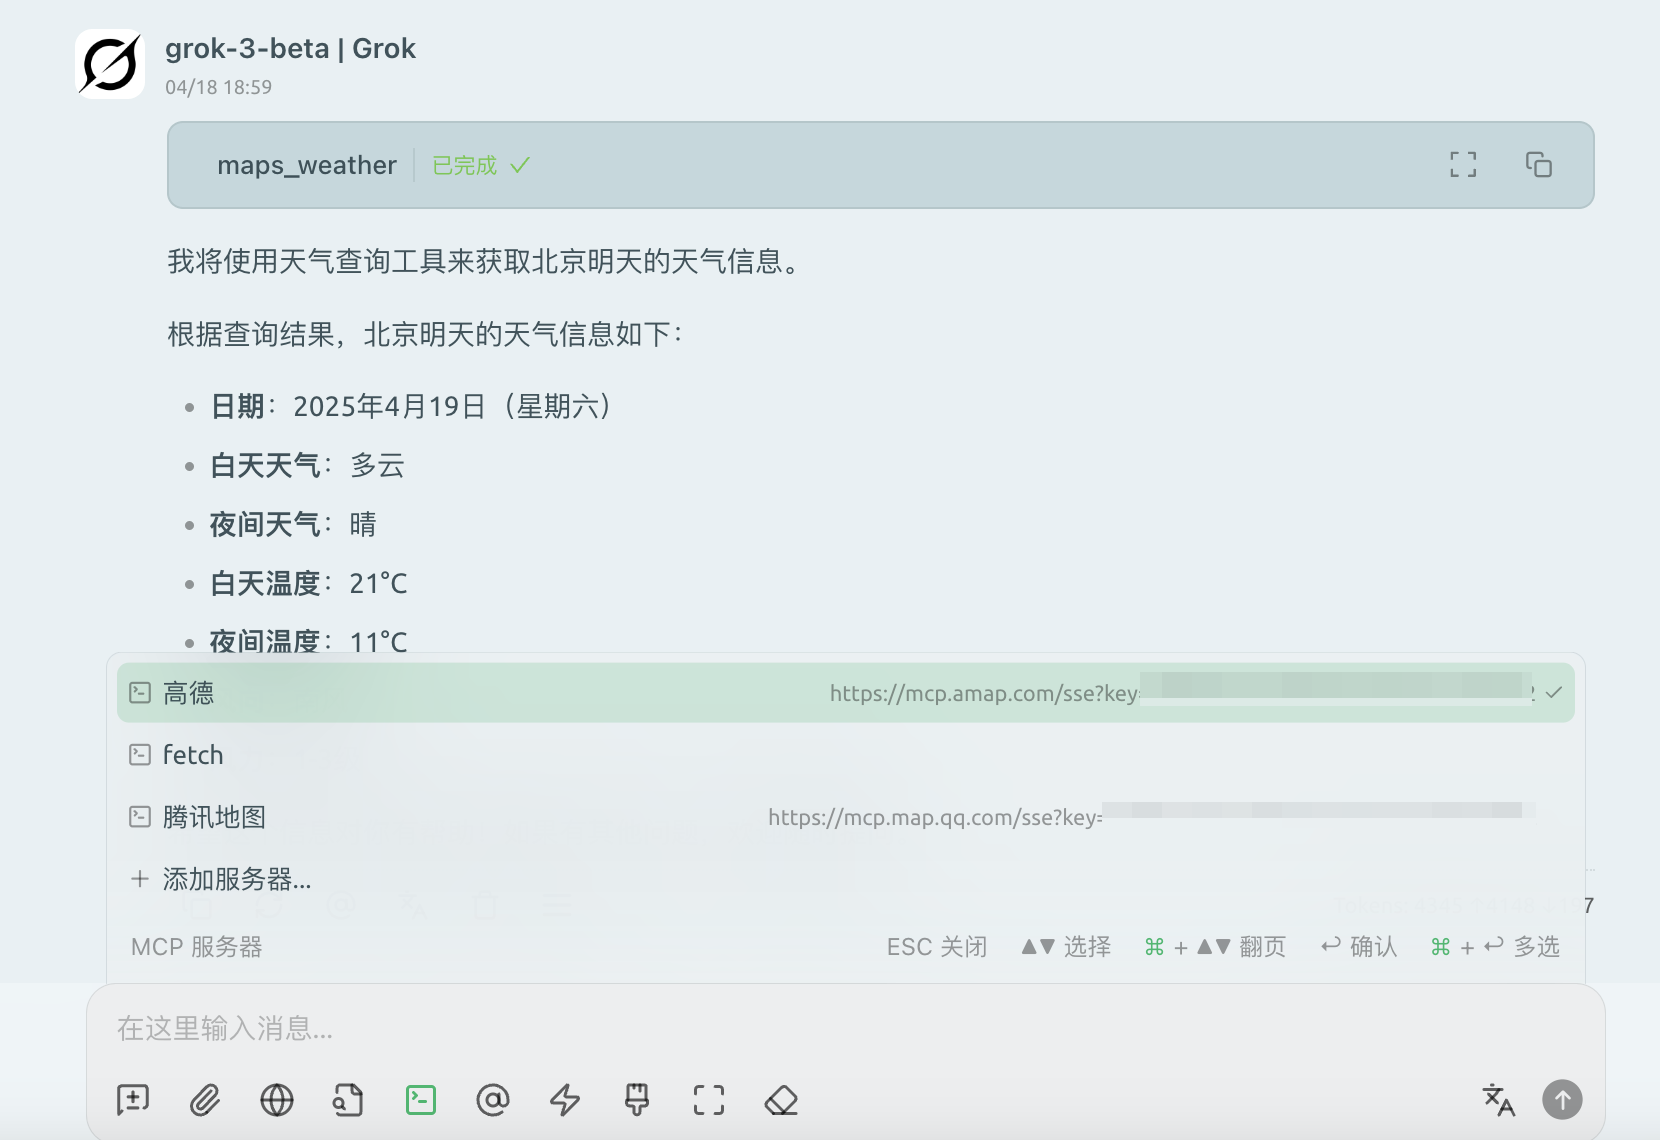Click the message input field
Image resolution: width=1660 pixels, height=1140 pixels.
coord(845,1028)
